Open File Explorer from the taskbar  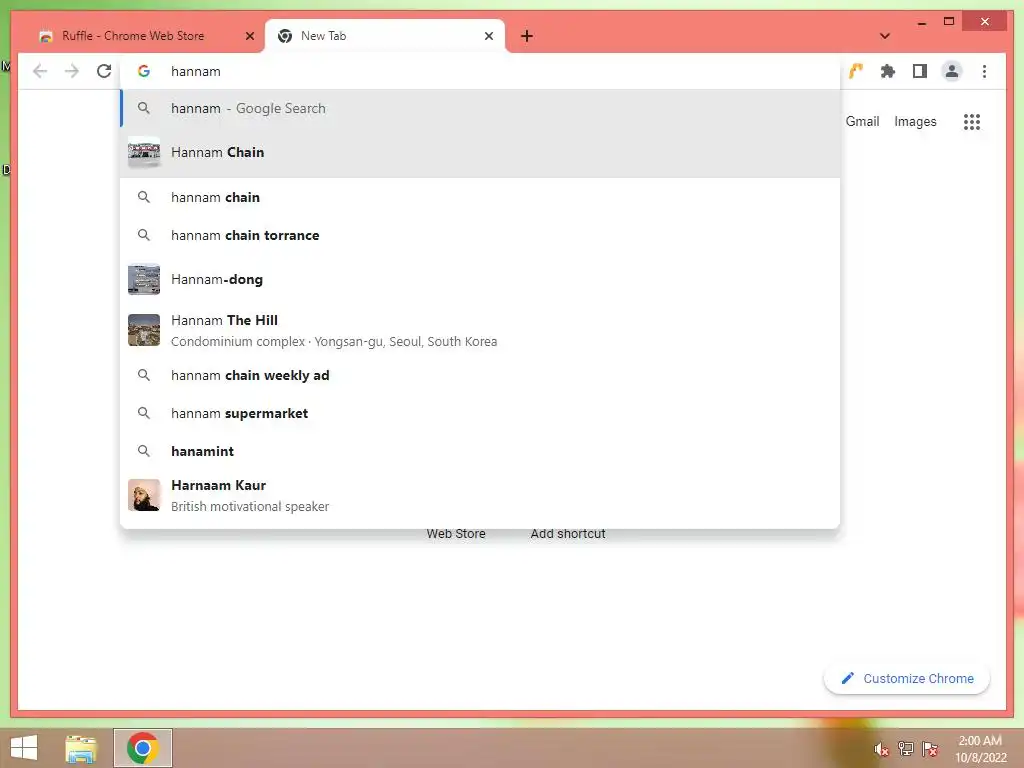coord(81,748)
